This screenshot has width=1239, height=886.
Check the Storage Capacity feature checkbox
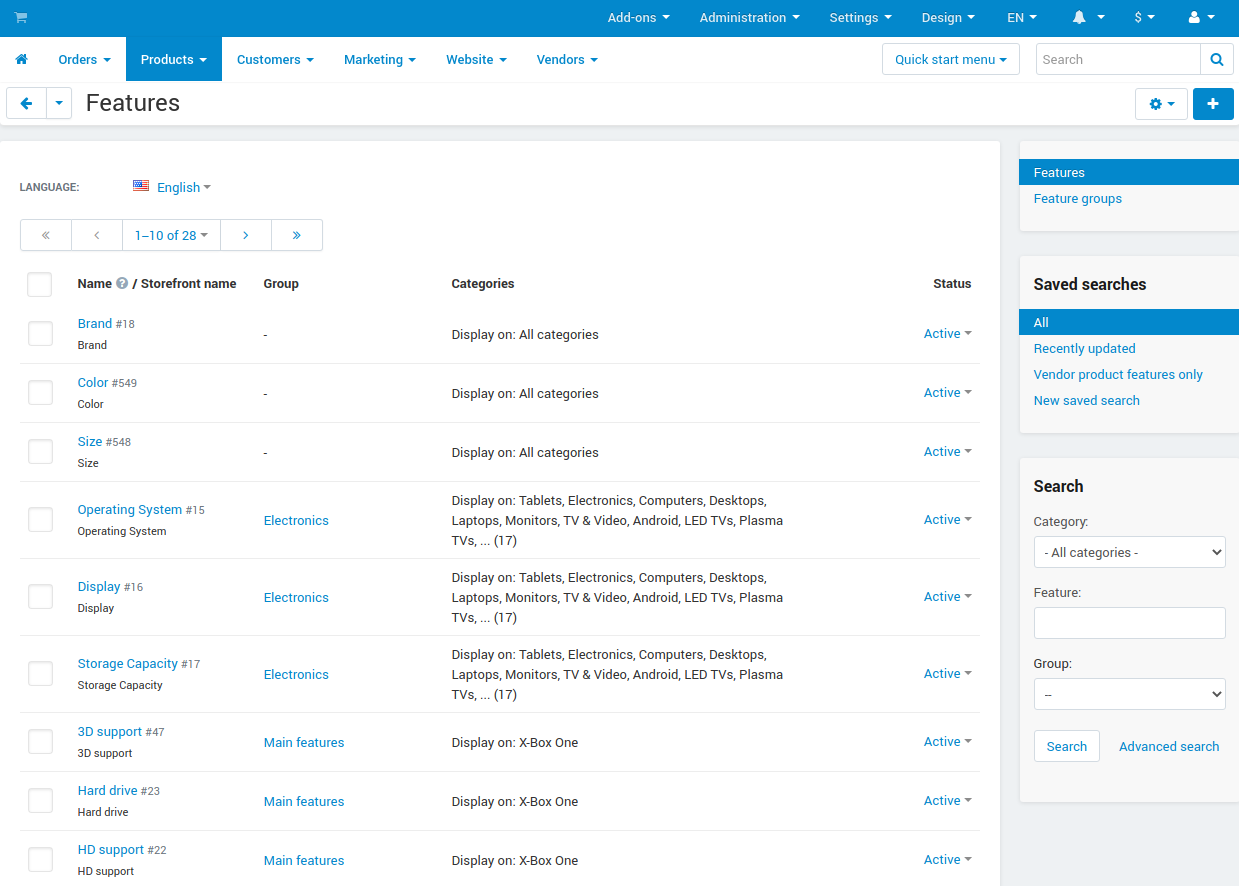[x=40, y=674]
